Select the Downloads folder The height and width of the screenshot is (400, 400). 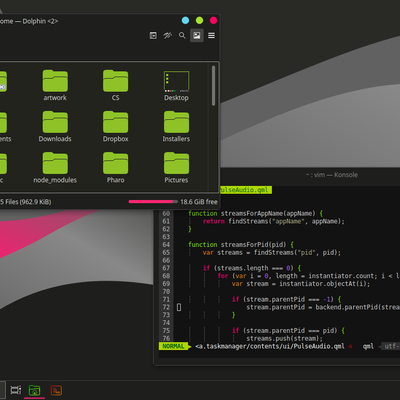55,127
